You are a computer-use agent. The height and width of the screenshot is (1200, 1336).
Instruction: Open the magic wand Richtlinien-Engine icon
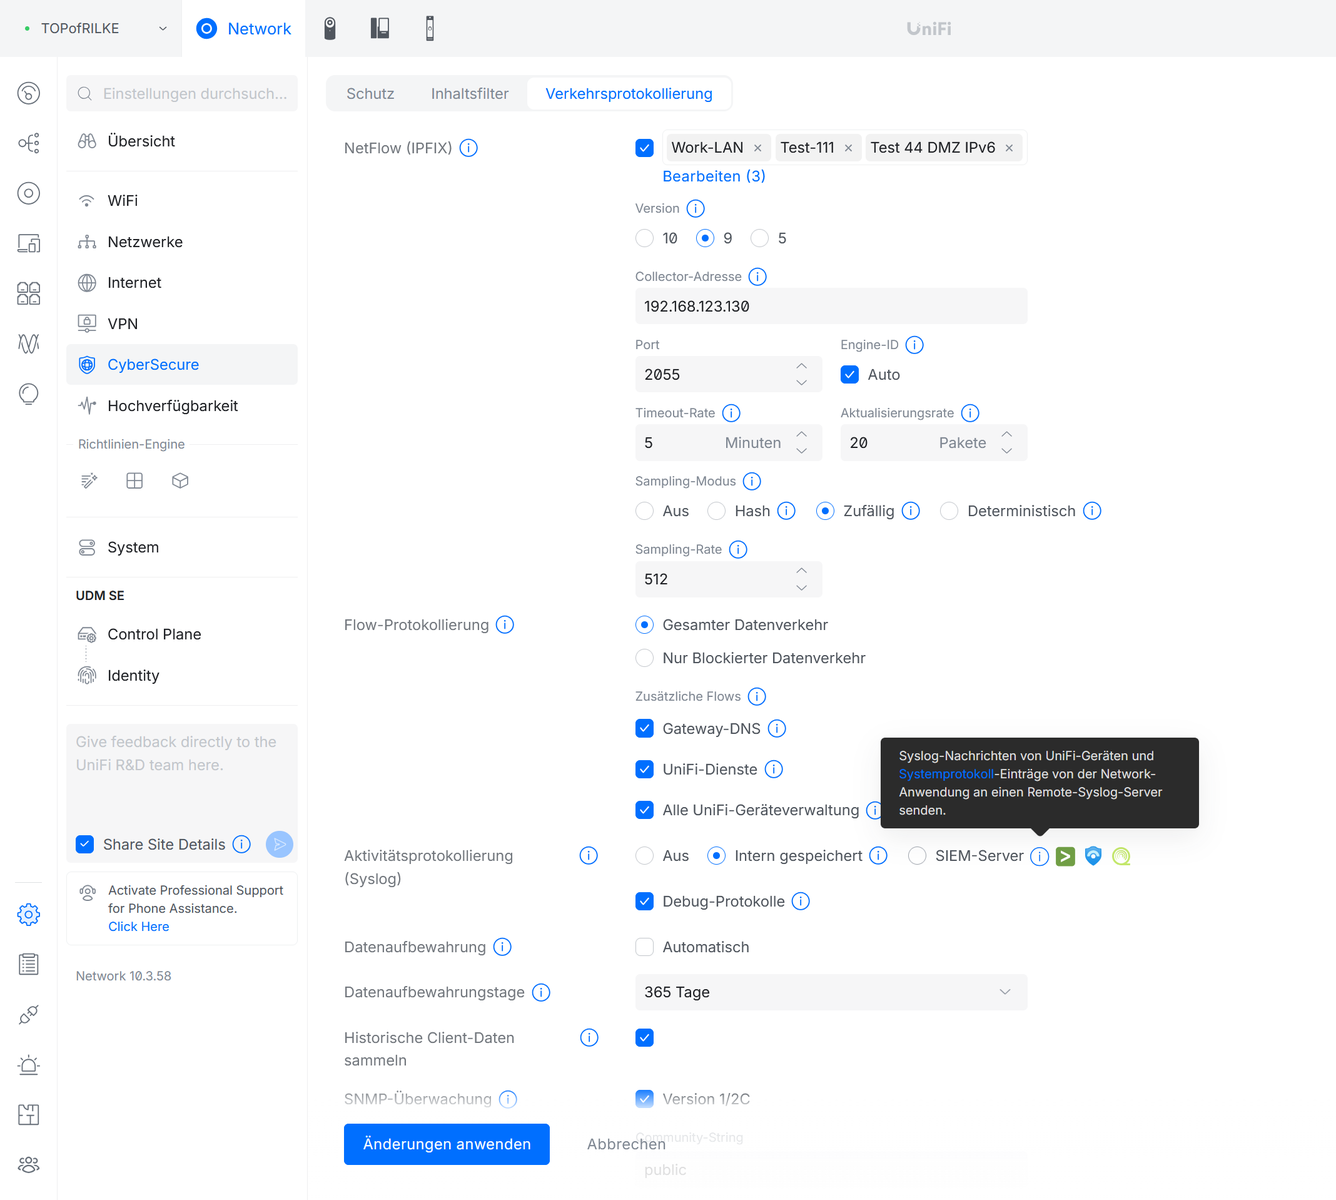pyautogui.click(x=89, y=481)
